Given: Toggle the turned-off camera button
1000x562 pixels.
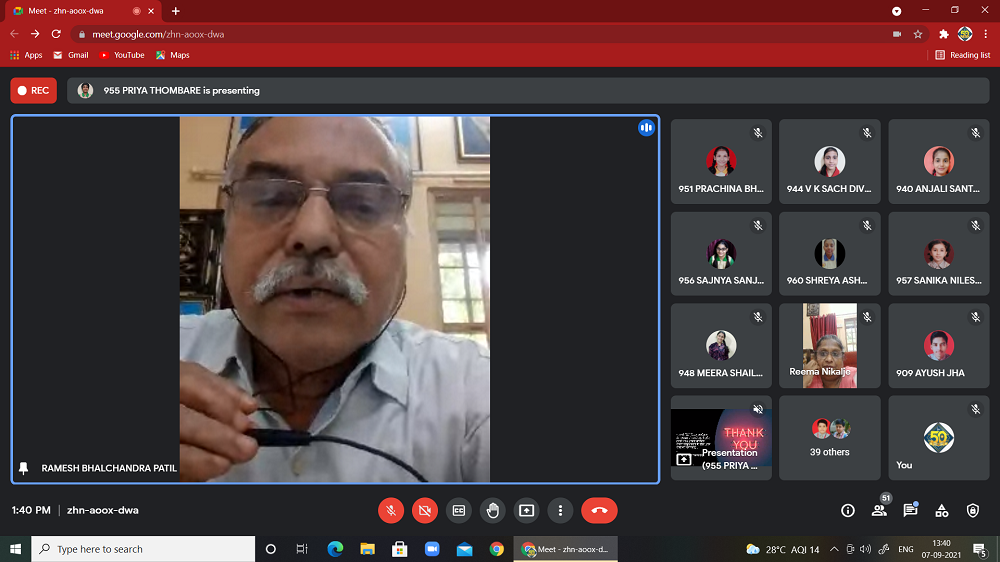Looking at the screenshot, I should pyautogui.click(x=425, y=510).
